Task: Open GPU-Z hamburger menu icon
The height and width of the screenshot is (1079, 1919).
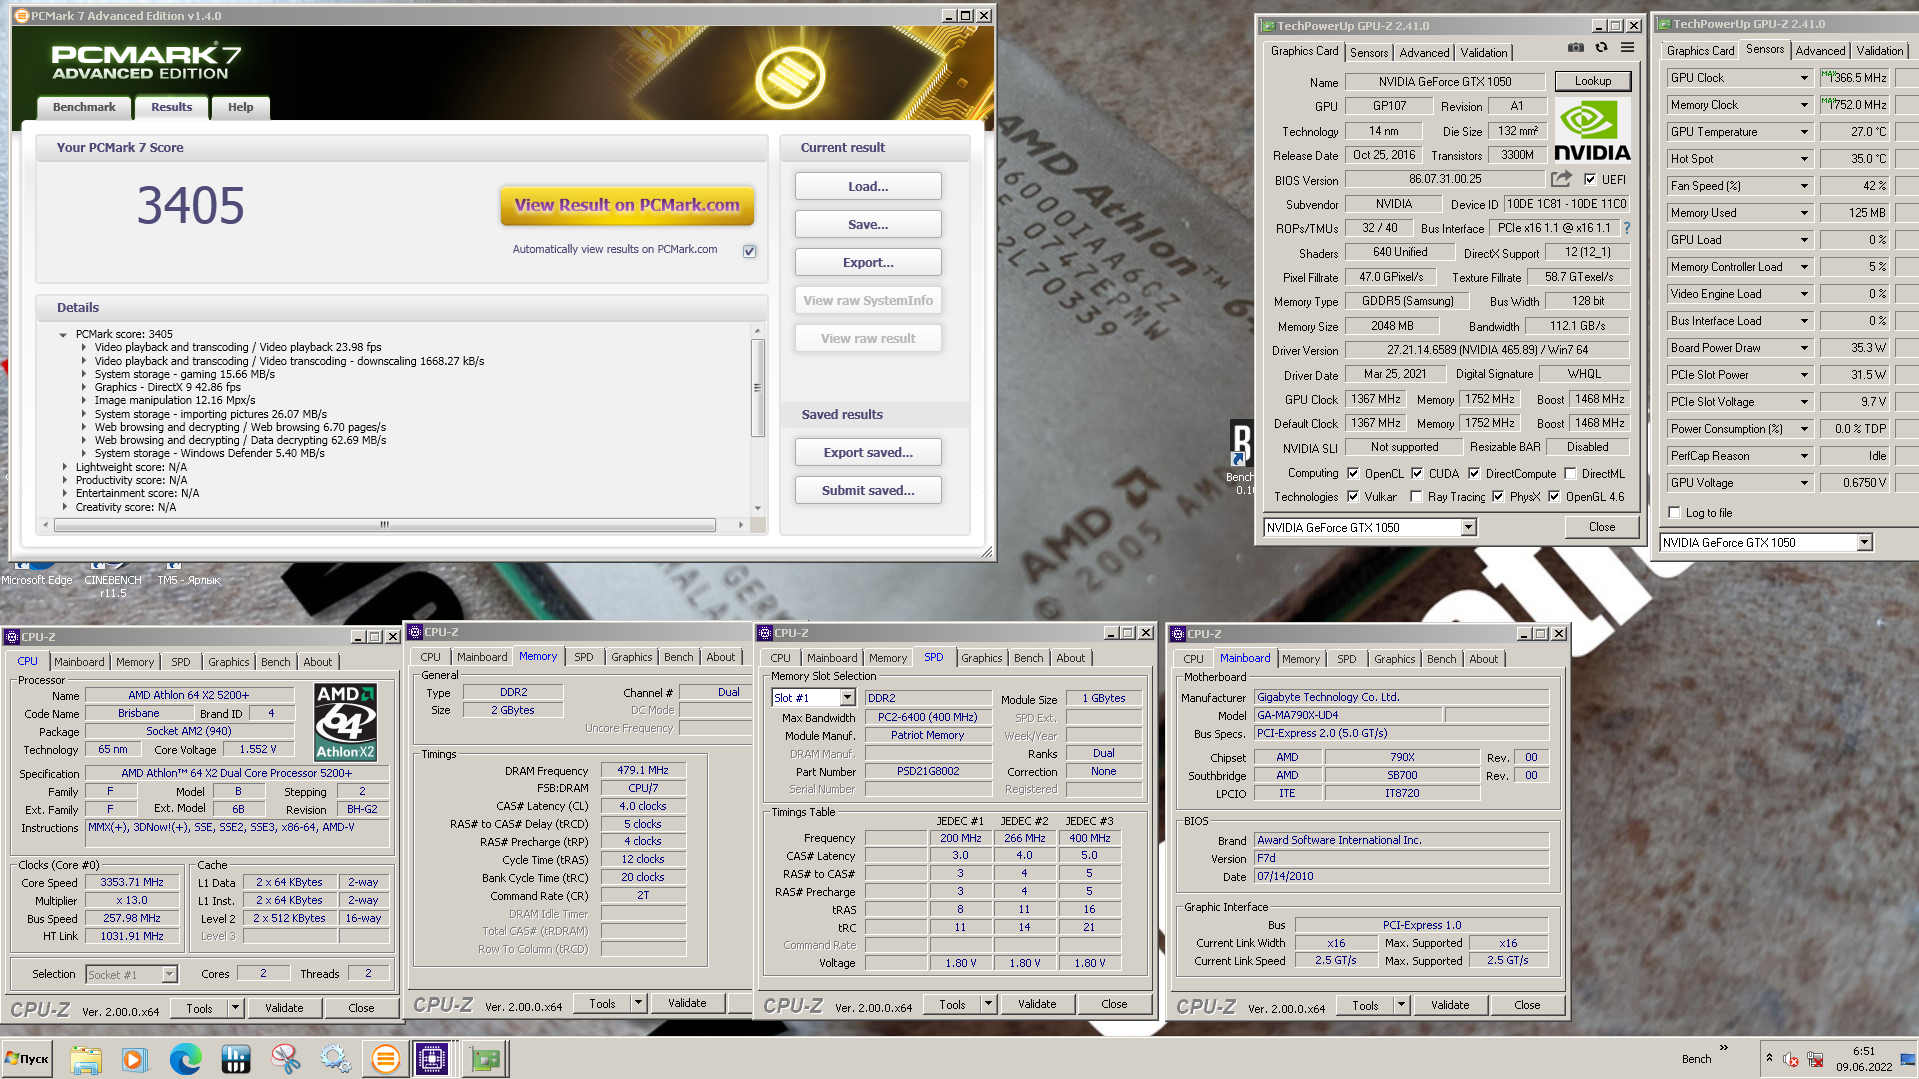Action: [x=1627, y=48]
